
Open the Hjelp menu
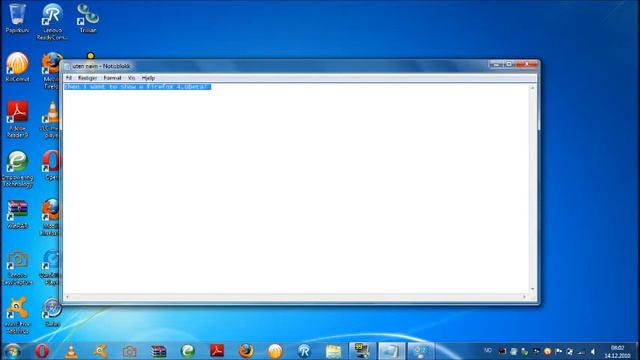coord(148,78)
